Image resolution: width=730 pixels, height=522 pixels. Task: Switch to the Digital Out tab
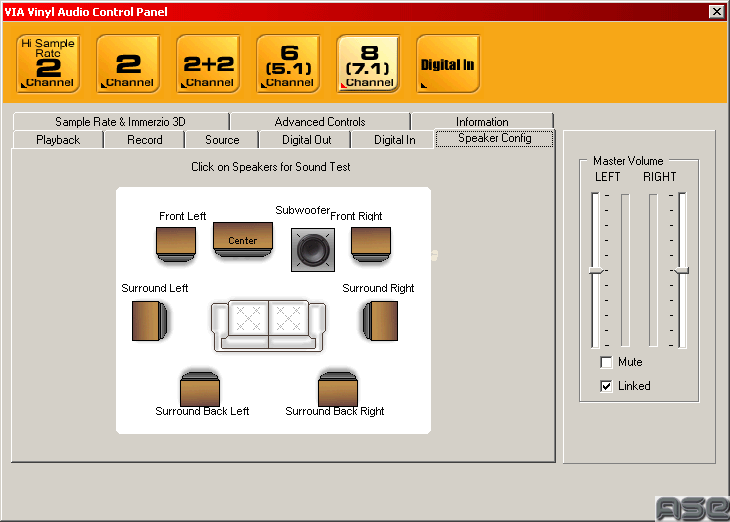[x=306, y=140]
